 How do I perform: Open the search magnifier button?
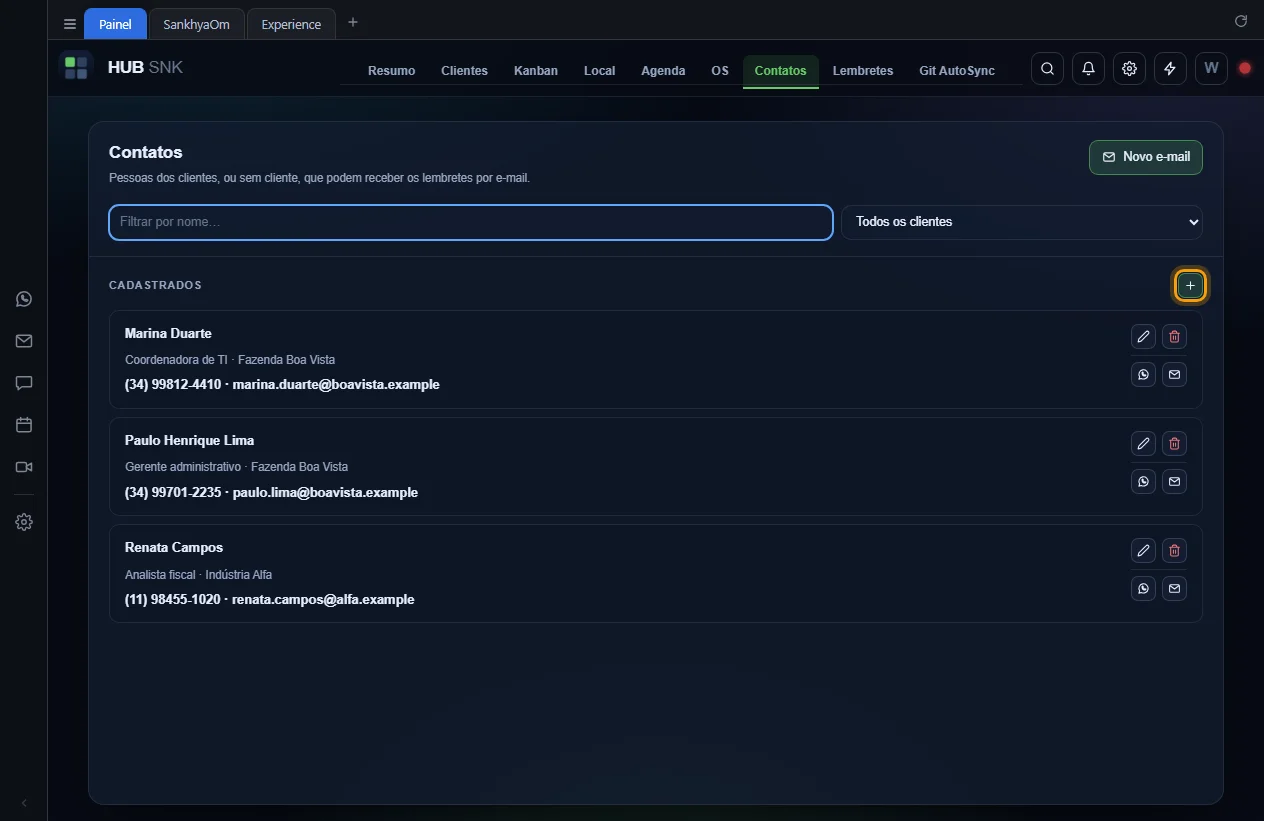pos(1047,68)
